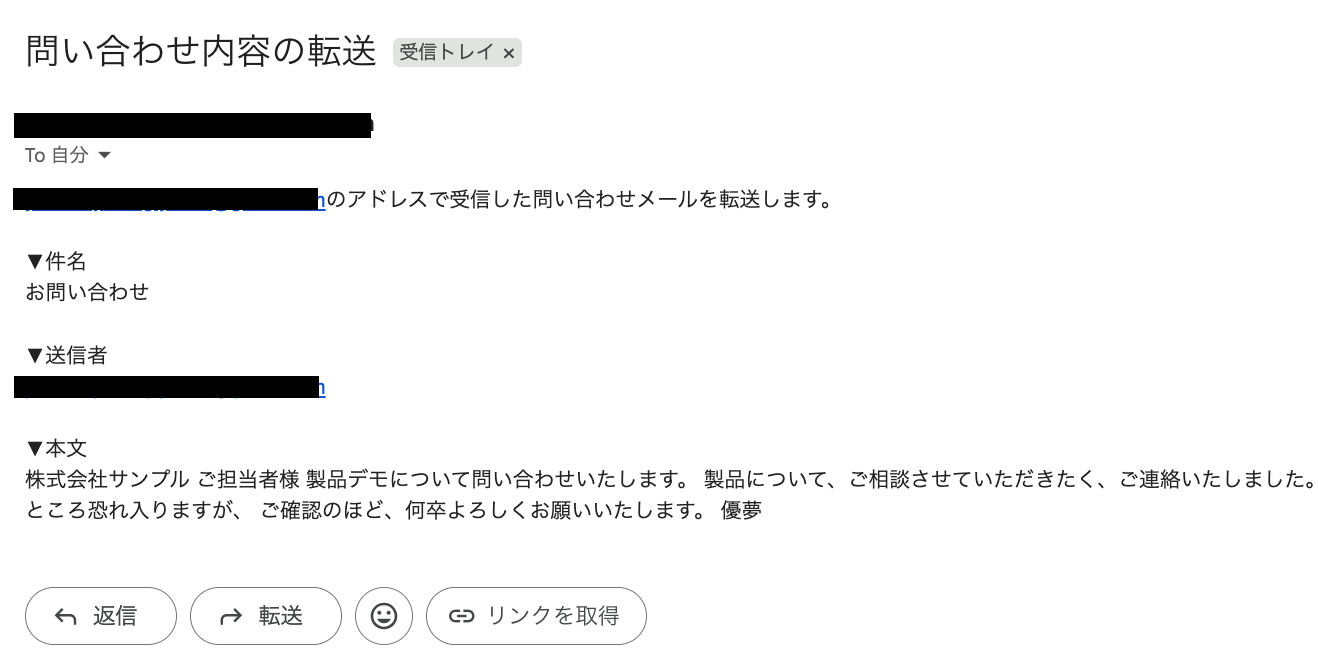The height and width of the screenshot is (658, 1318).
Task: Click the To 自分 recipient text
Action: (x=57, y=155)
